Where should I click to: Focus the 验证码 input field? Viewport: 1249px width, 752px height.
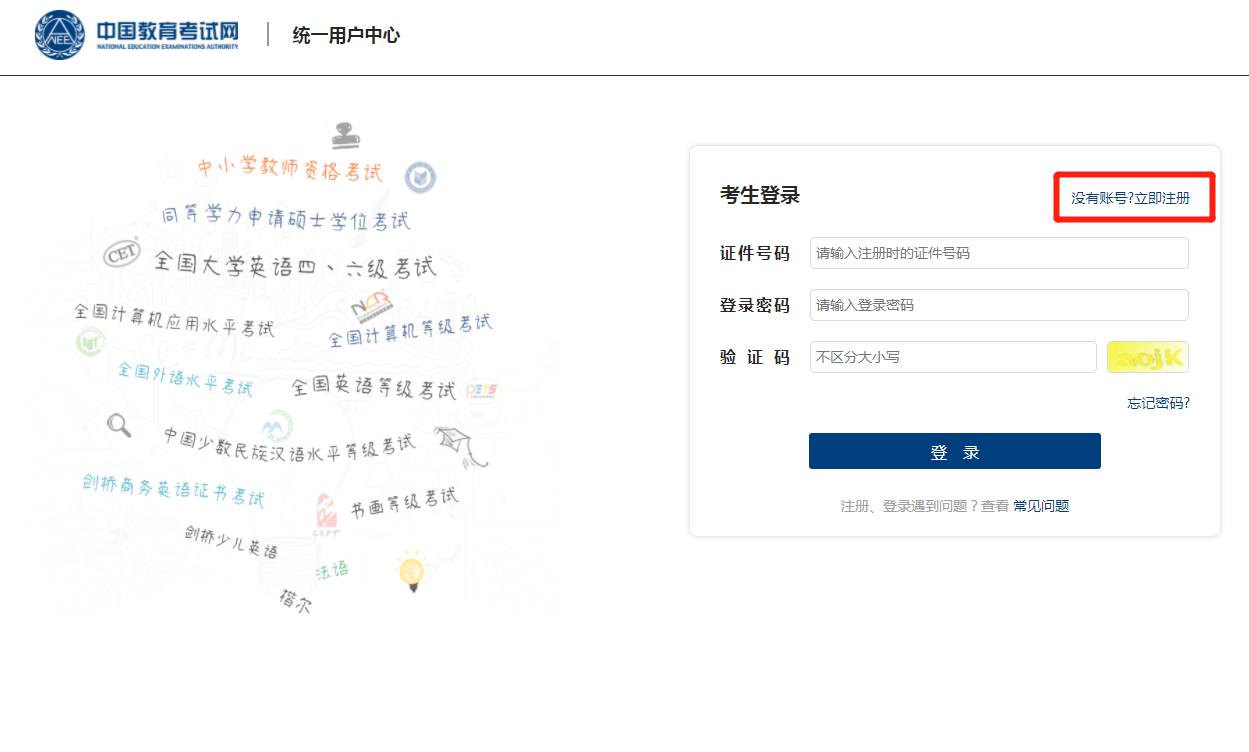952,357
